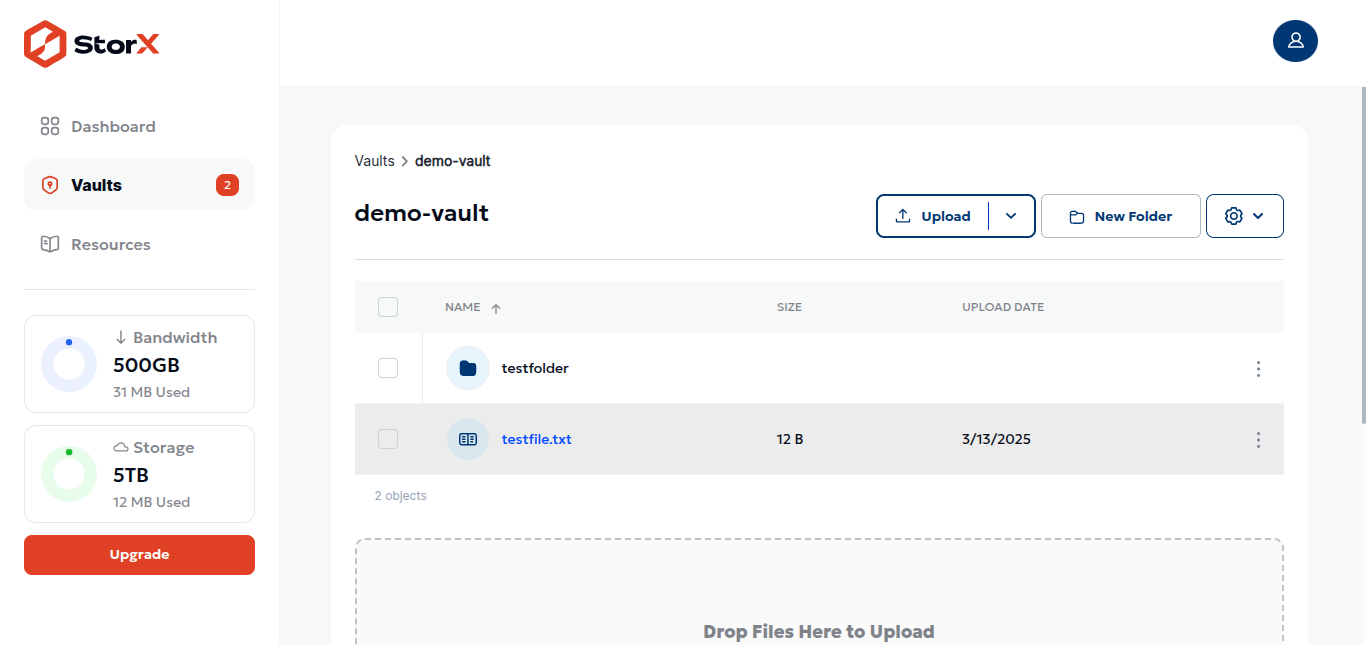Open the vault settings gear dropdown
The width and height of the screenshot is (1366, 645).
[x=1245, y=216]
